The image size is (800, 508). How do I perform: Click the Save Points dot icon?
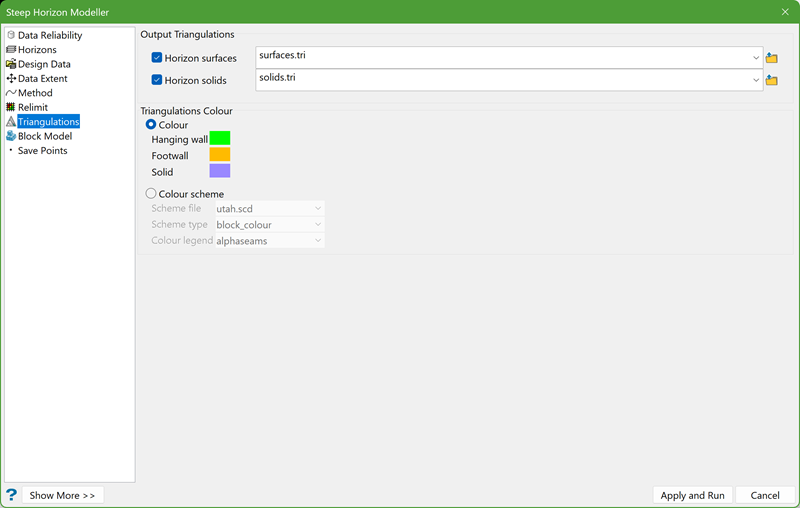(11, 150)
